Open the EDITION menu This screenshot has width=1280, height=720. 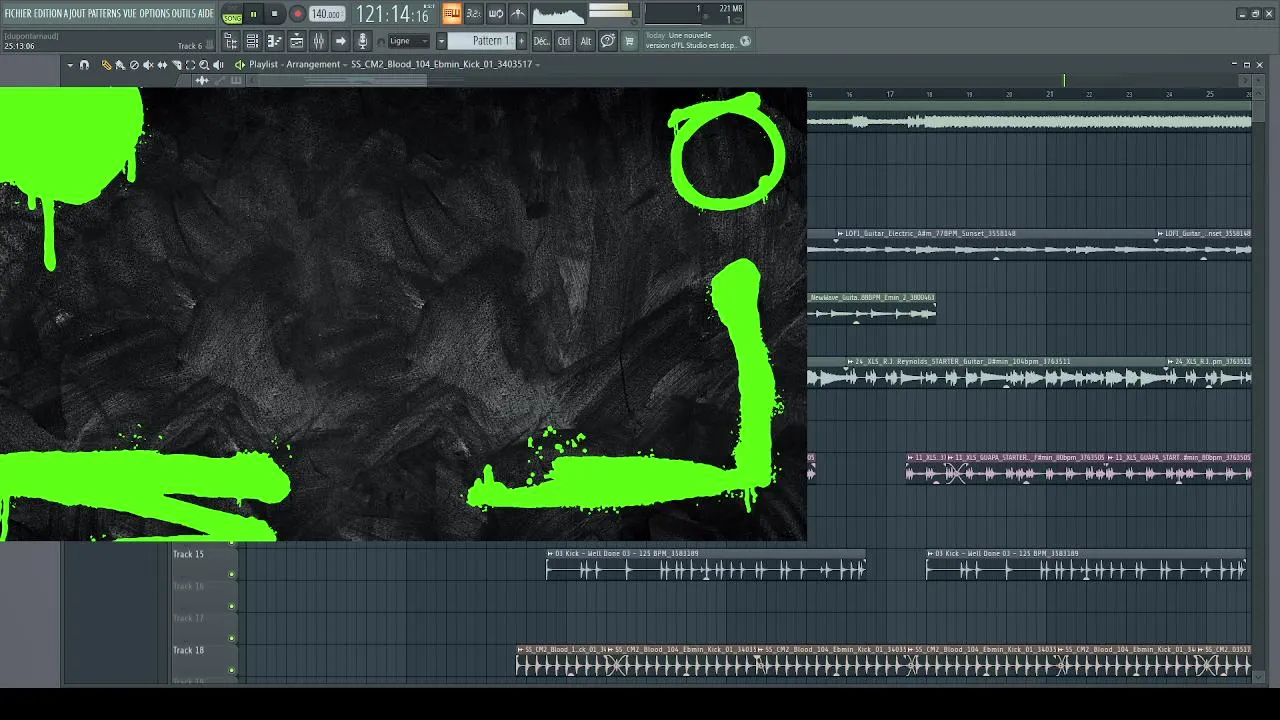tap(47, 13)
